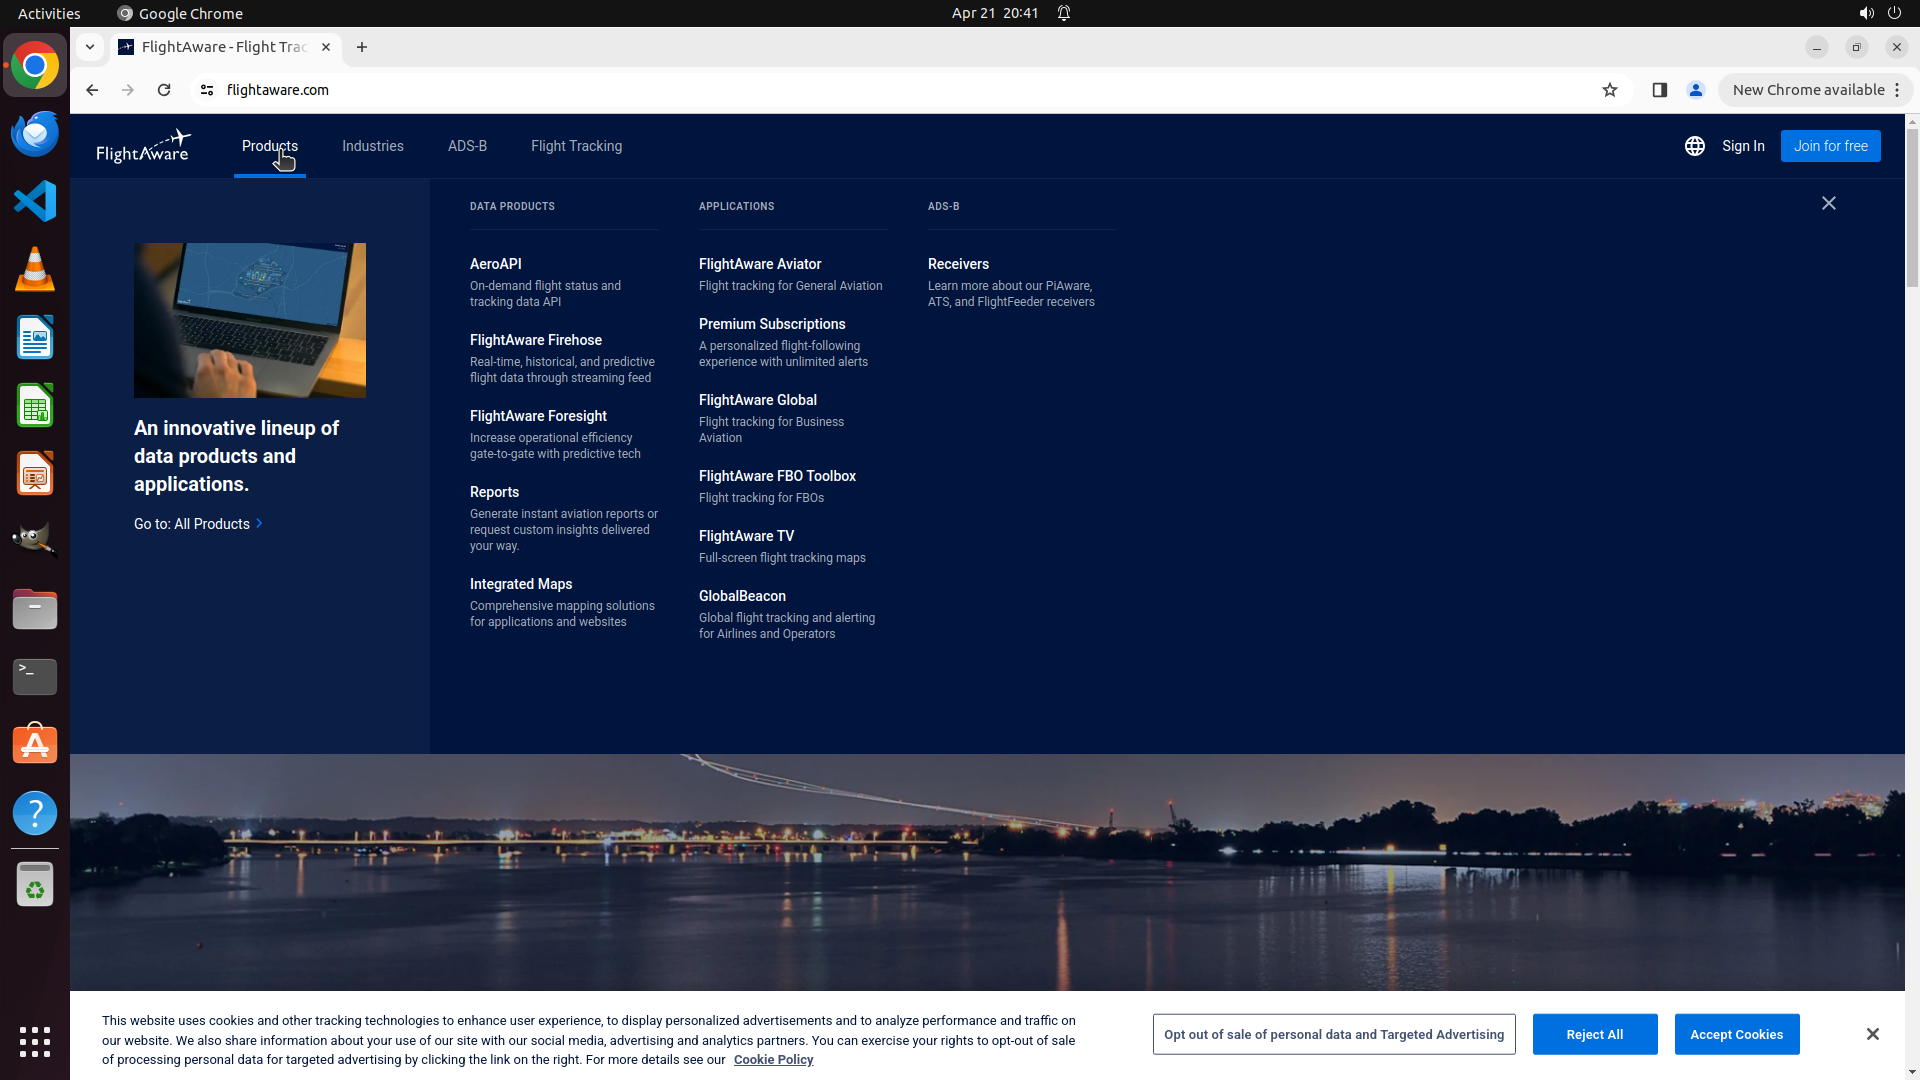Open Chrome profile avatar
Screen dimensions: 1920x1080
[x=1695, y=90]
